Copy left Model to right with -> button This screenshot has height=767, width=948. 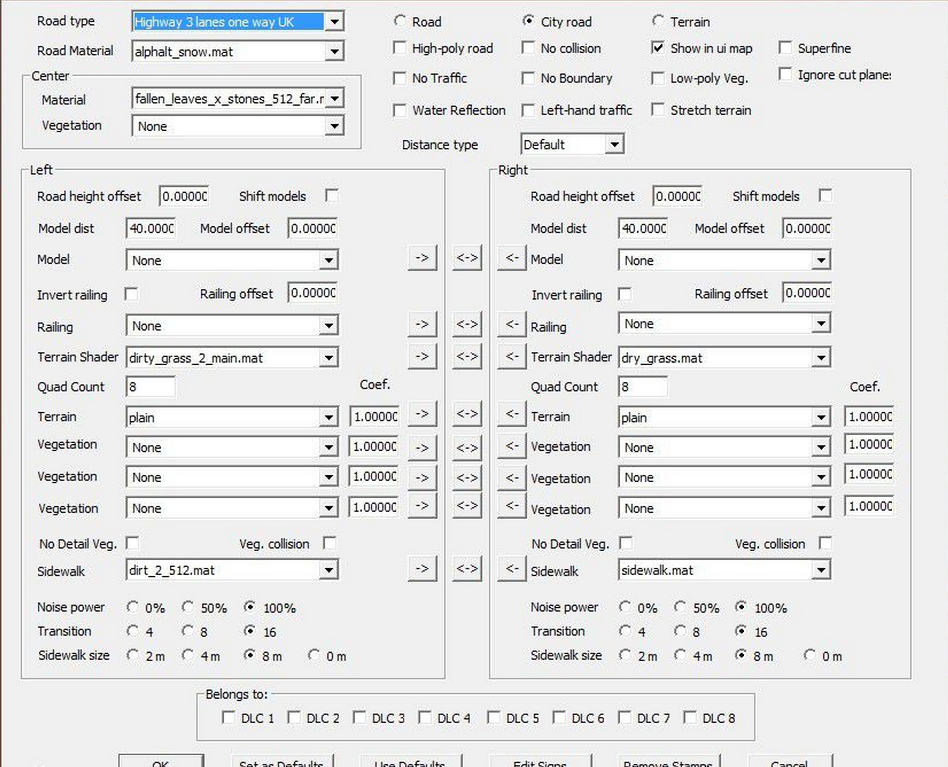[x=422, y=258]
